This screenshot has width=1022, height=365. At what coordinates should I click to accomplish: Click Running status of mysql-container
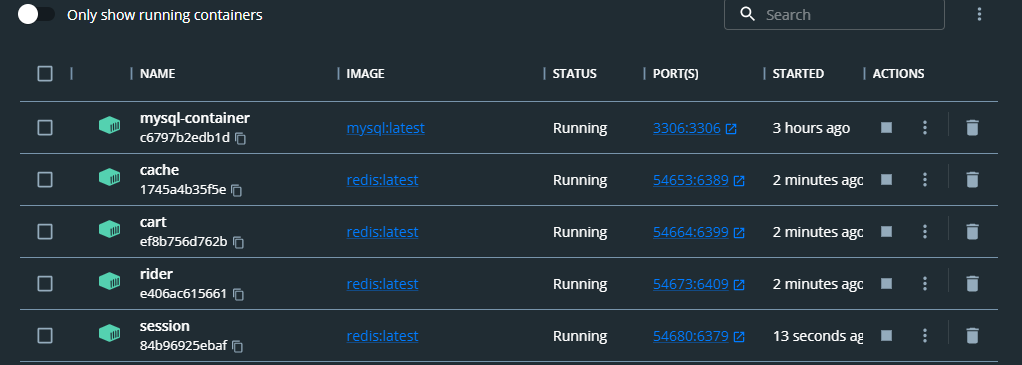(x=580, y=128)
